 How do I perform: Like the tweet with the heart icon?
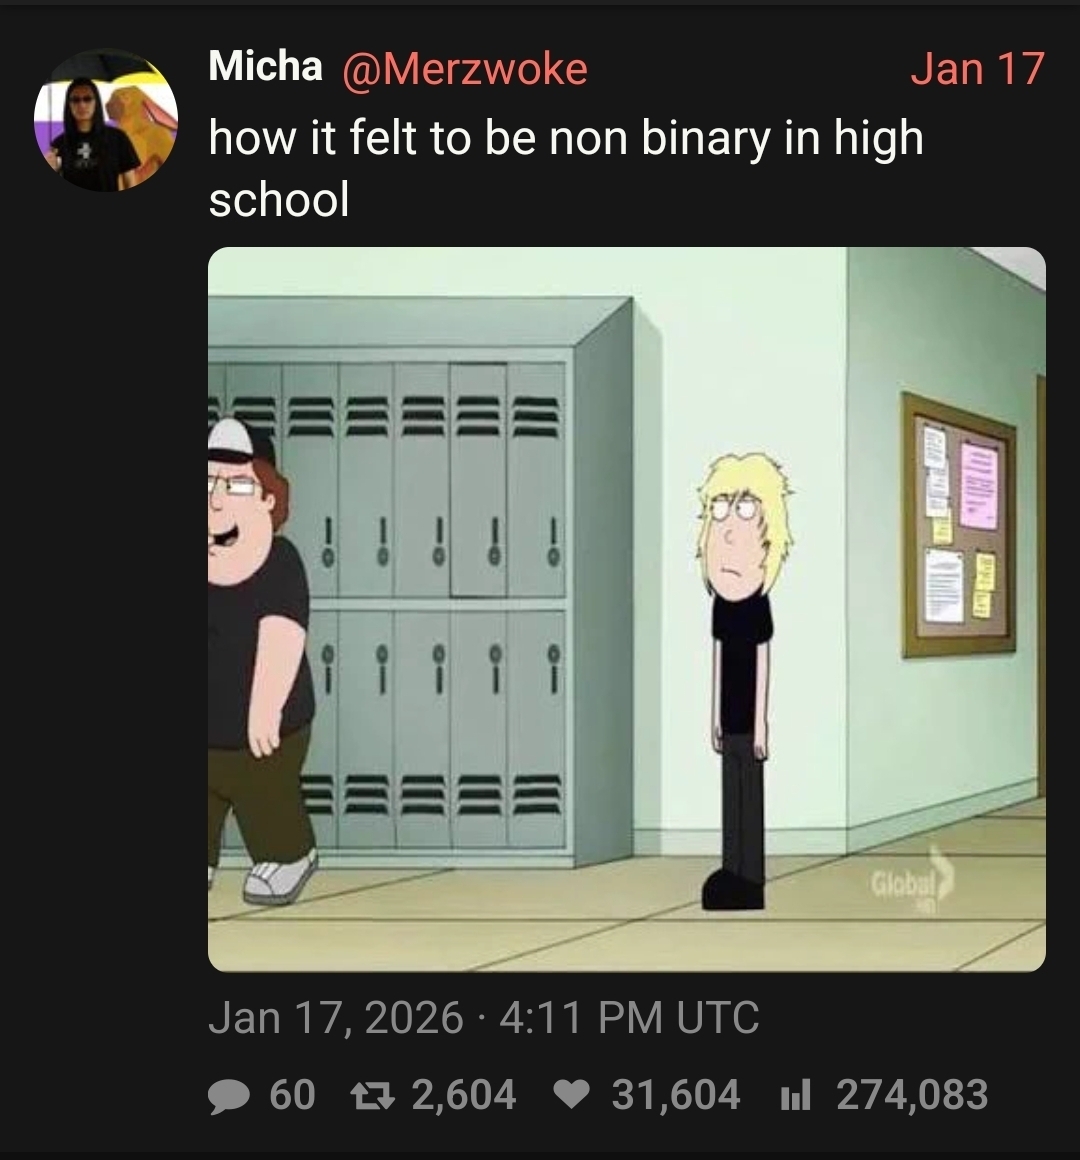[x=573, y=1096]
